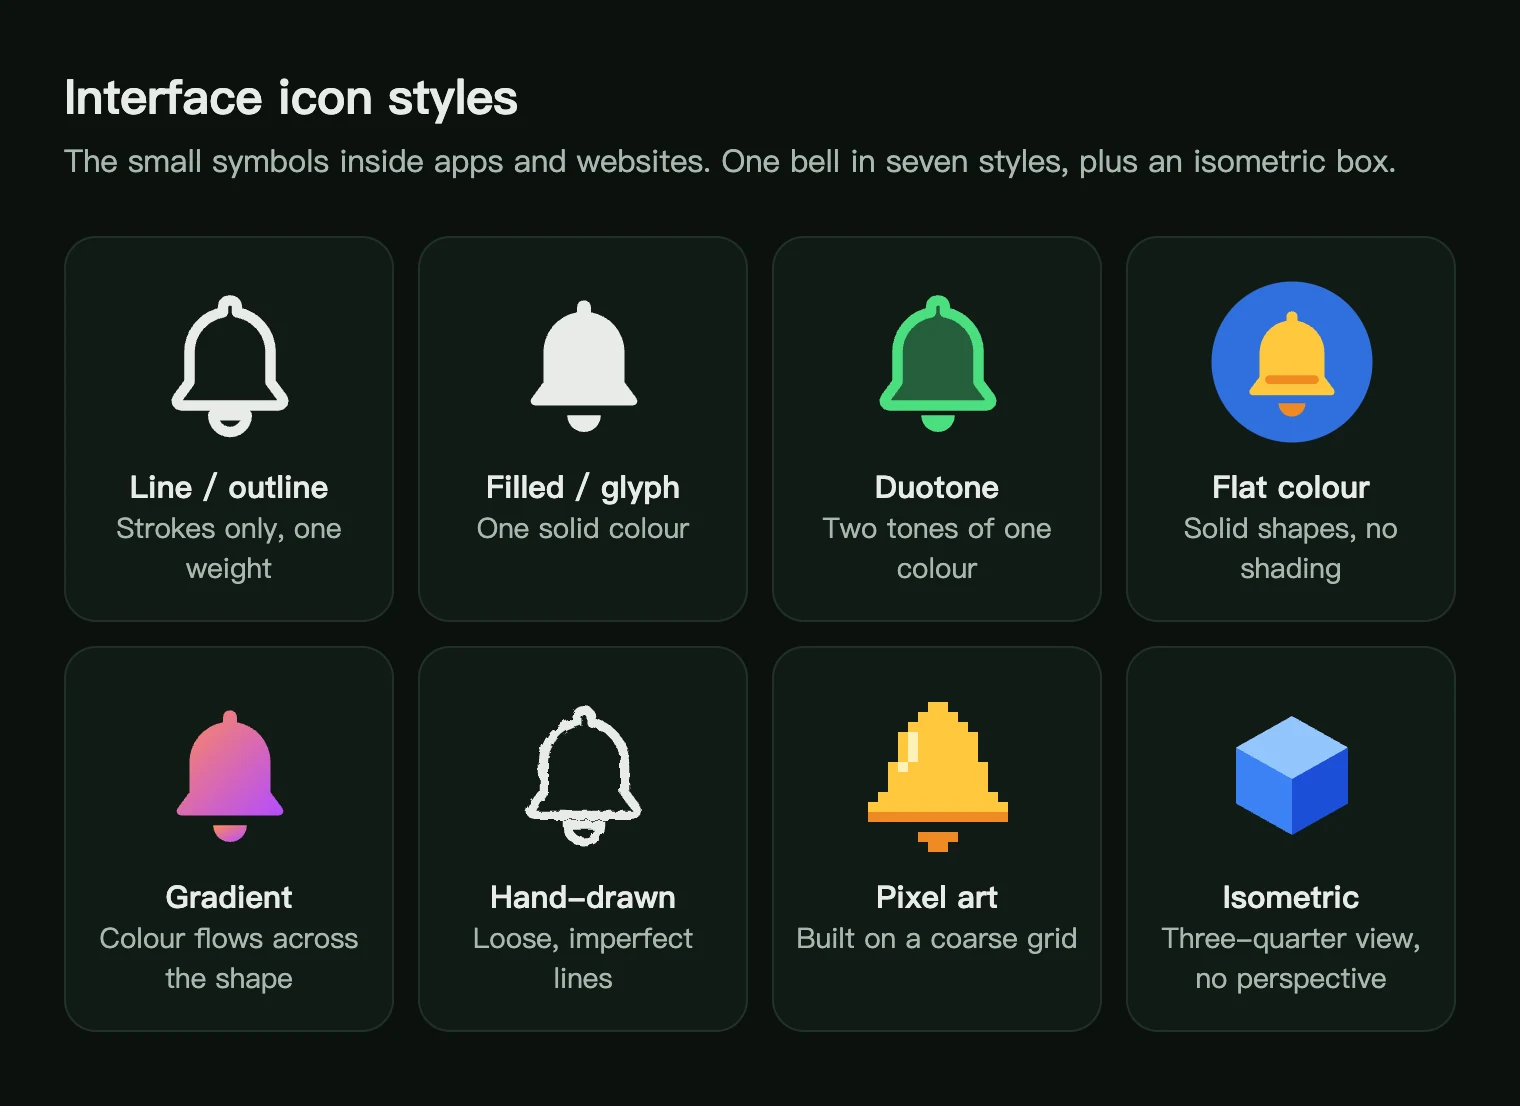Click the sketchy hand-drawn bell icon
The height and width of the screenshot is (1106, 1520).
(584, 776)
